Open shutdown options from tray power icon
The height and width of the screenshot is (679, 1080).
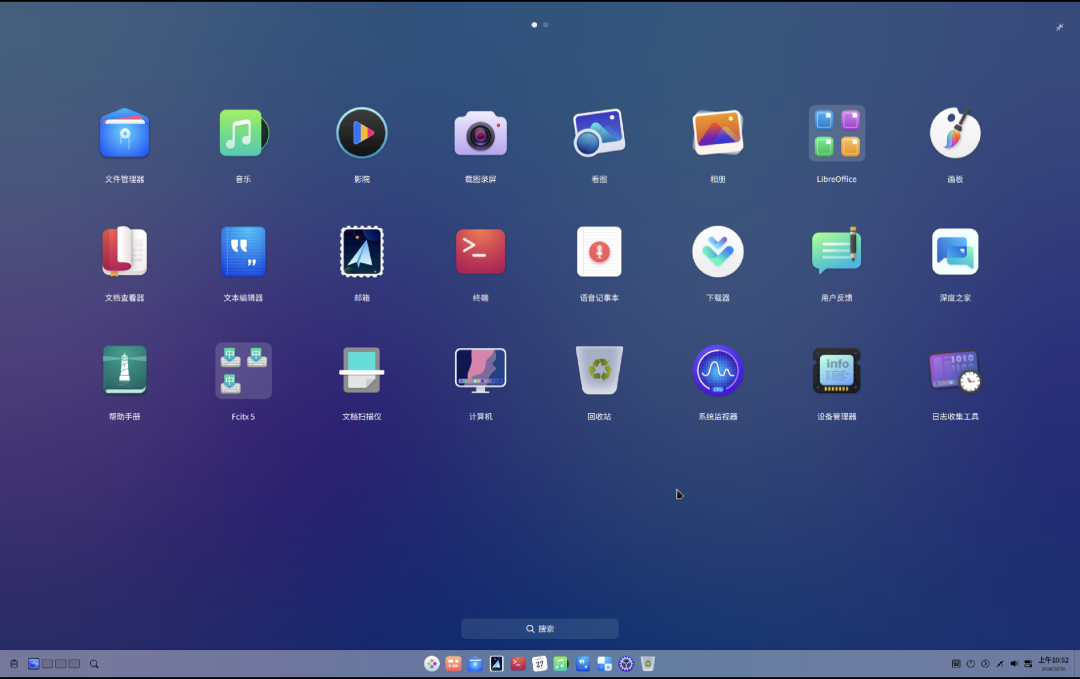[970, 663]
